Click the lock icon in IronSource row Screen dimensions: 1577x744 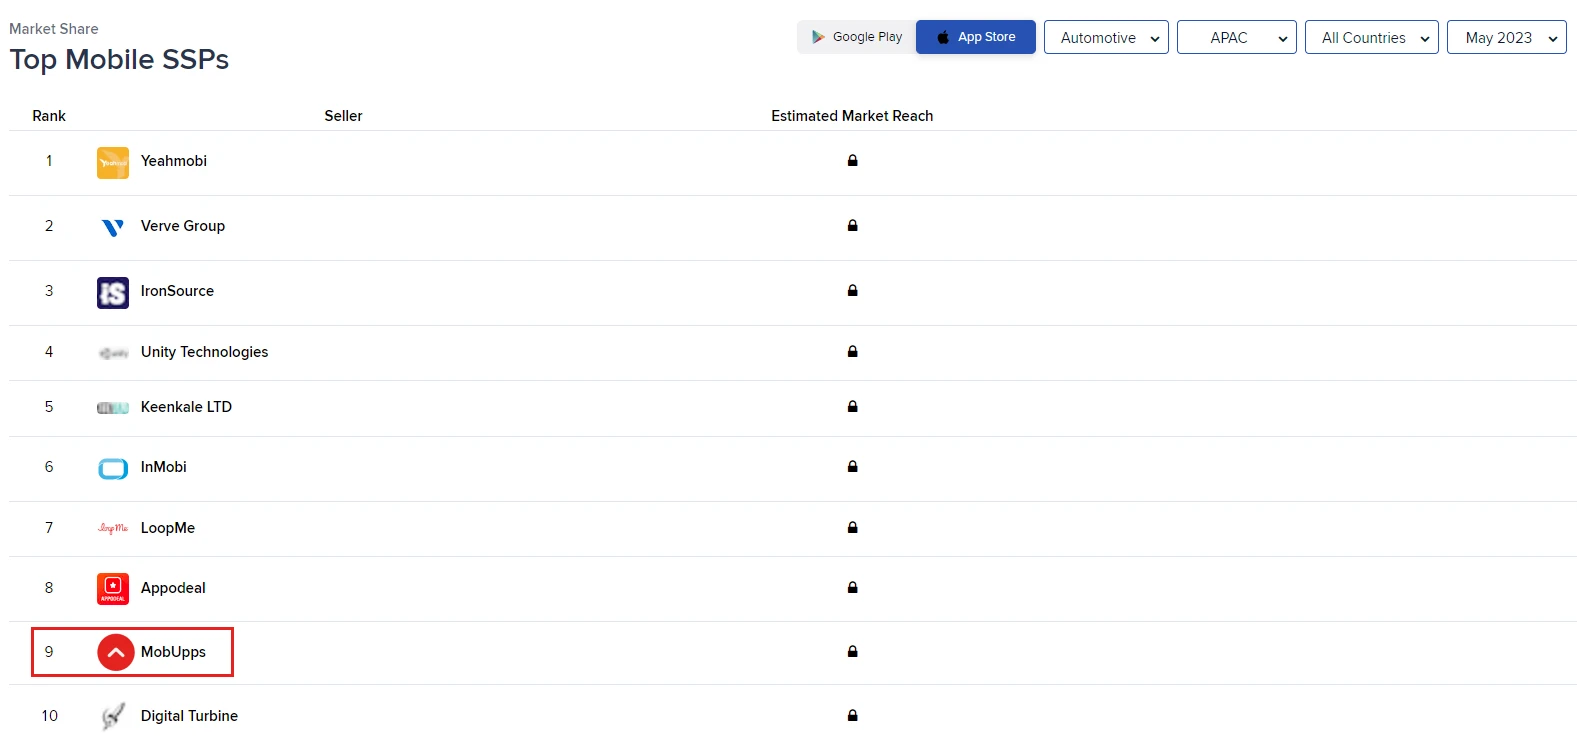pos(853,290)
